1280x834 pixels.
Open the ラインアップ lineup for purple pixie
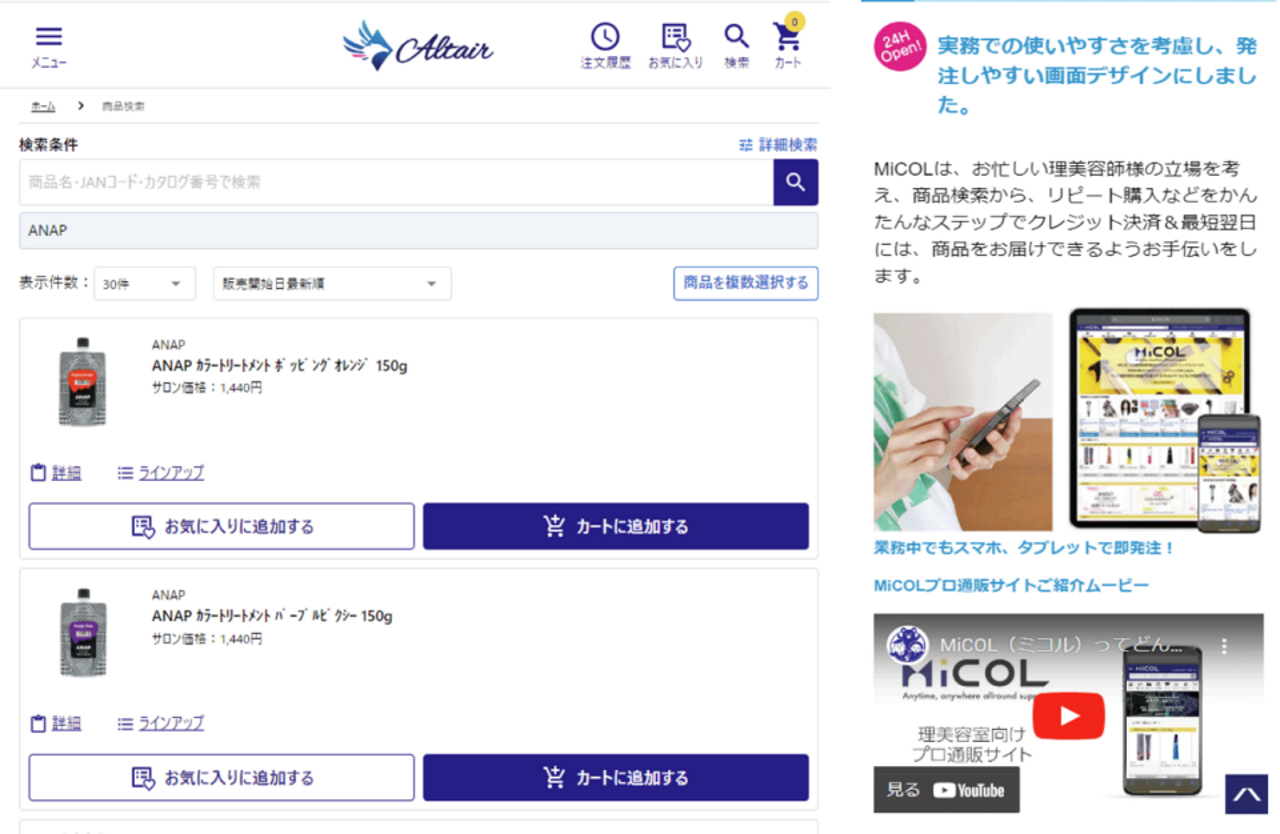(x=169, y=723)
